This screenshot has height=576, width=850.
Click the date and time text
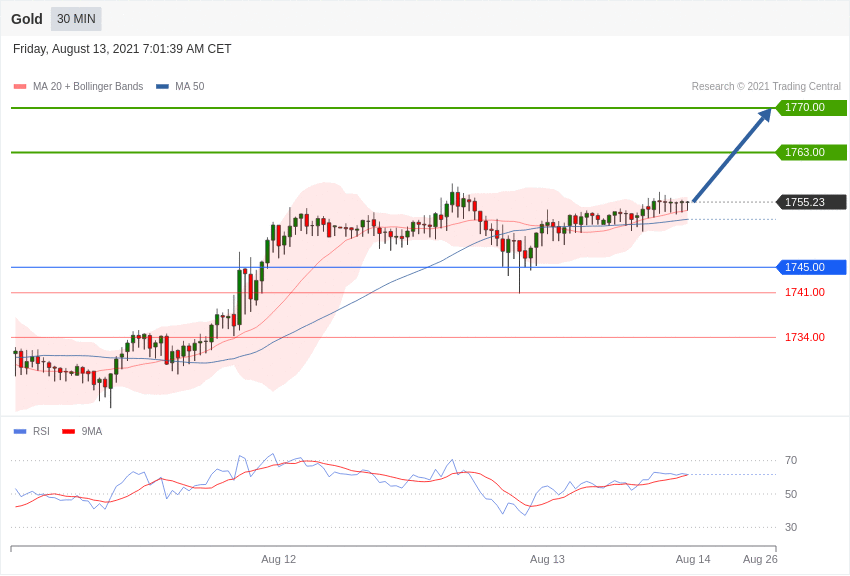coord(122,49)
